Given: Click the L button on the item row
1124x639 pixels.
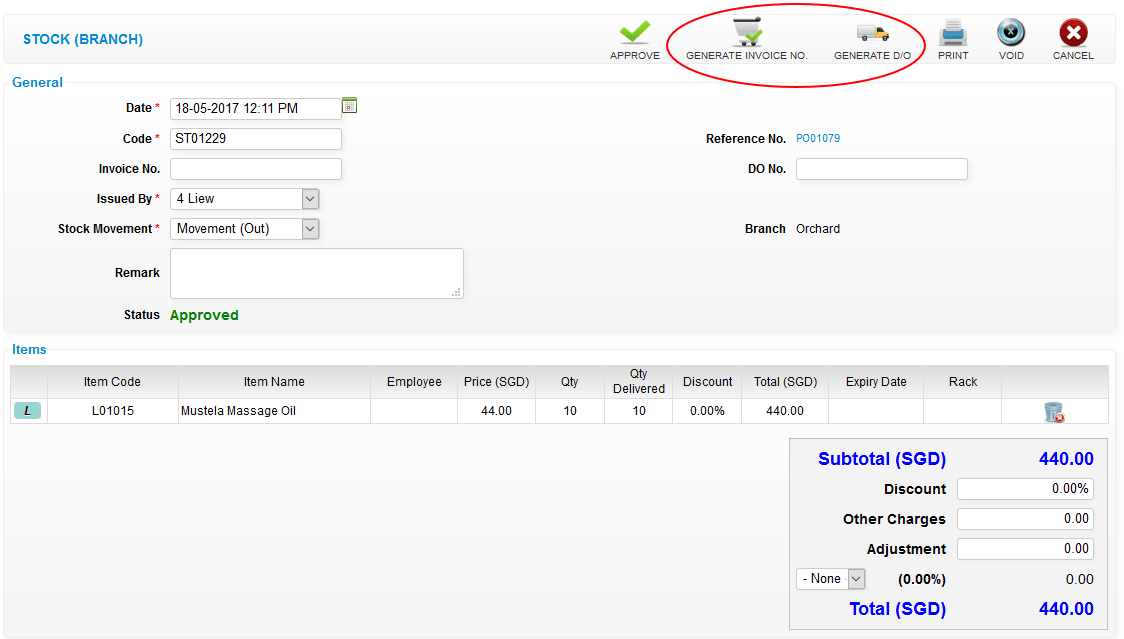Looking at the screenshot, I should pyautogui.click(x=27, y=410).
